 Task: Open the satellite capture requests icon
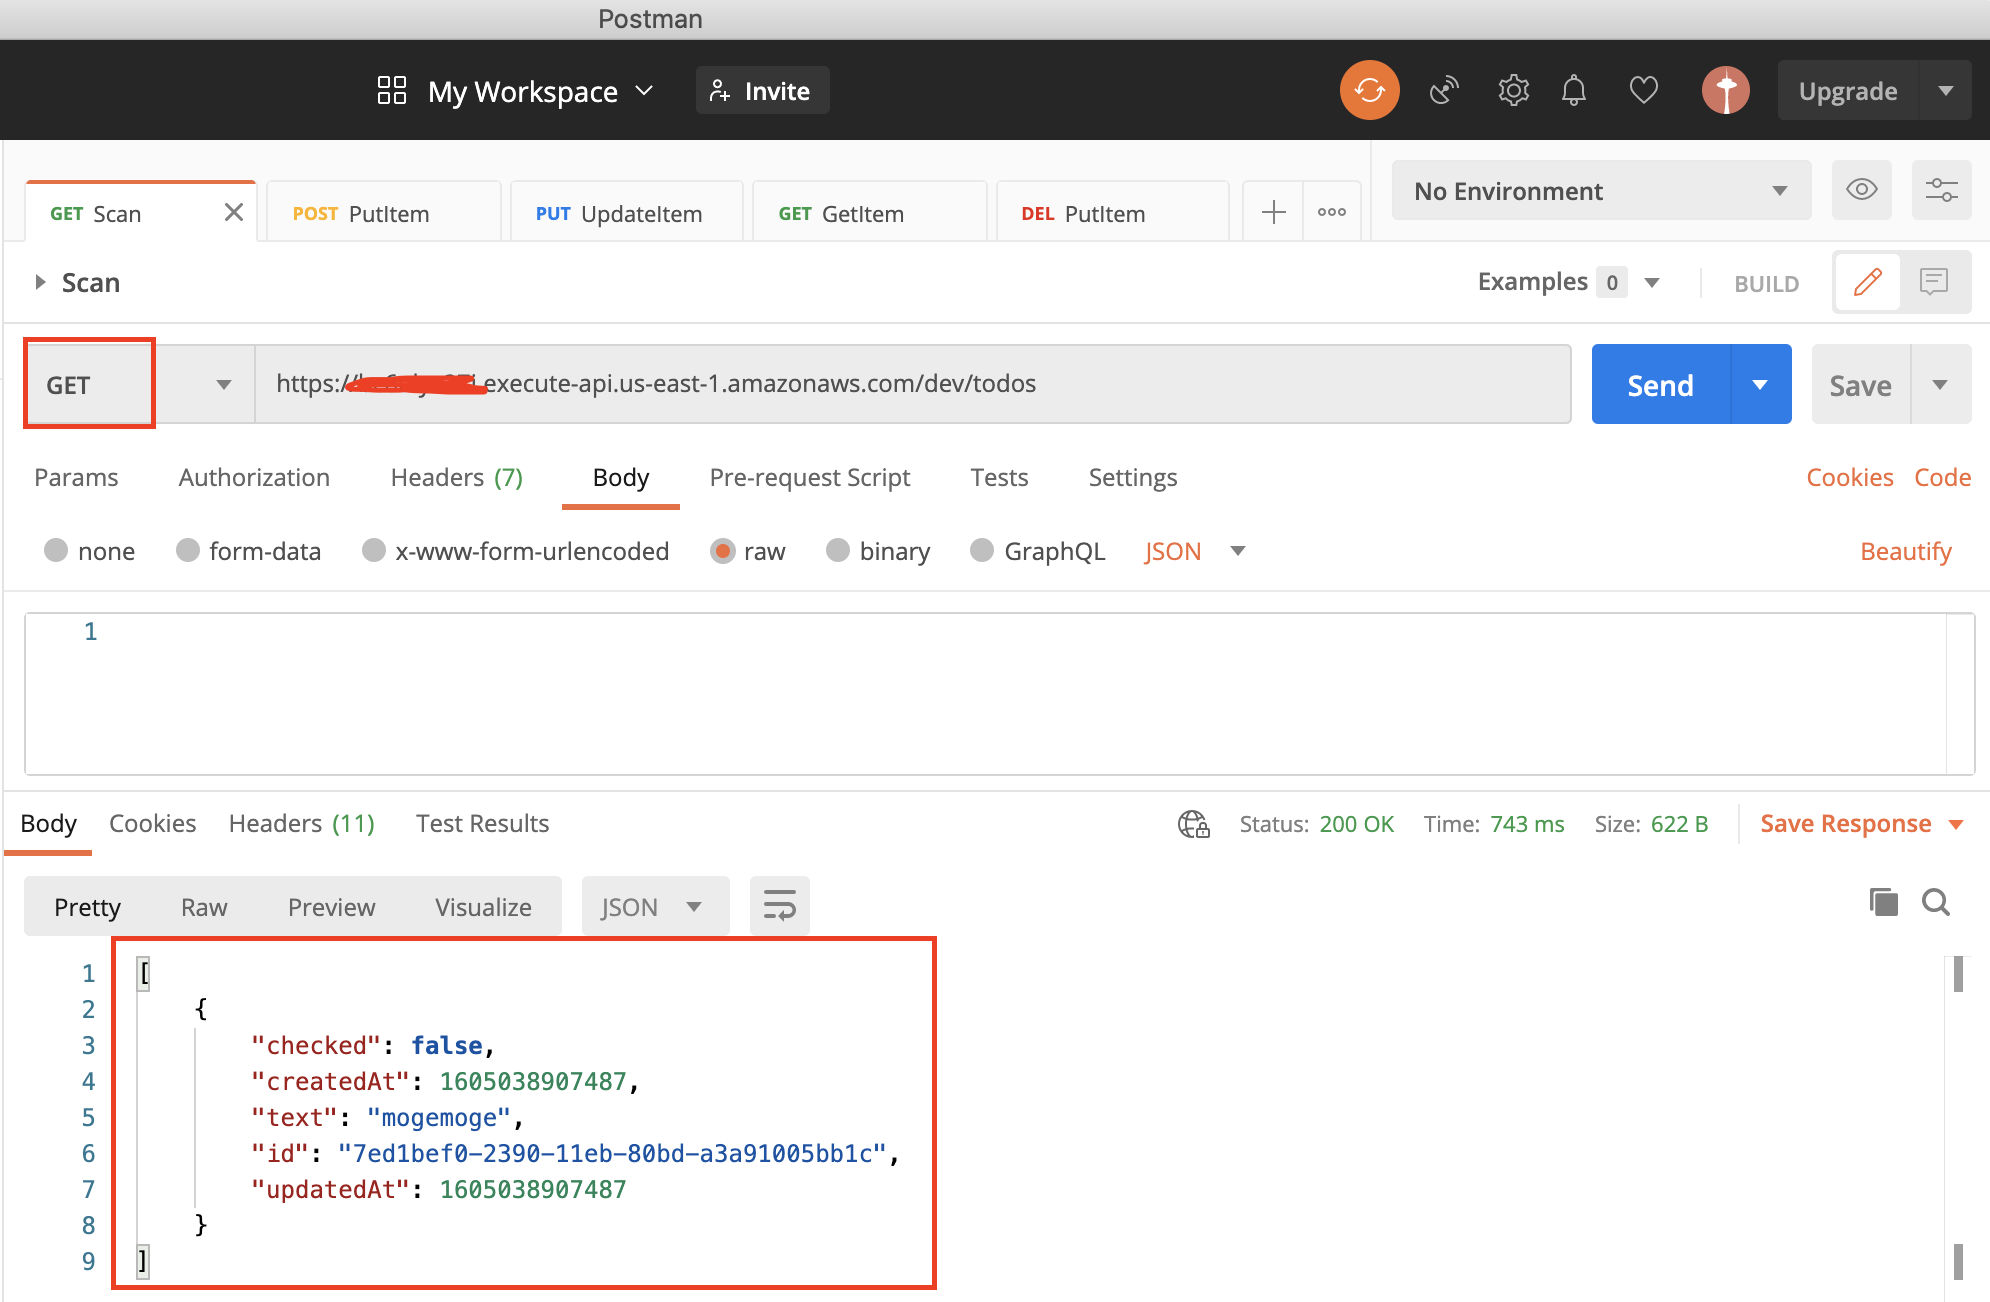coord(1443,91)
